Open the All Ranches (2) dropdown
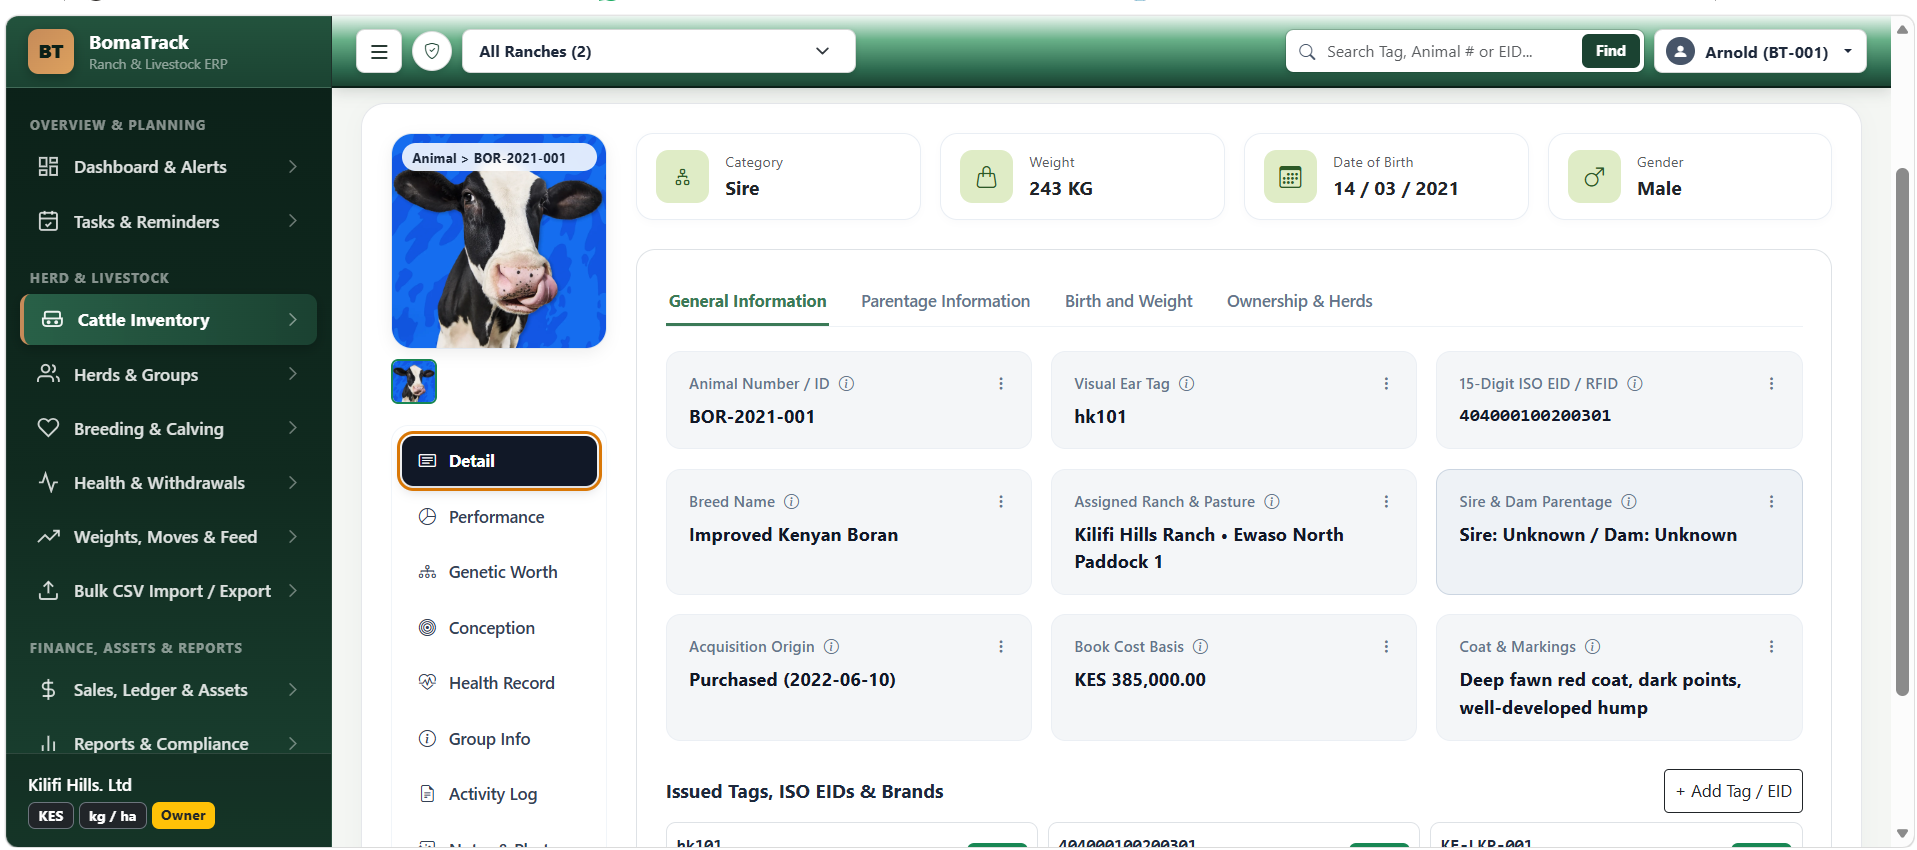This screenshot has height=850, width=1917. (x=658, y=51)
